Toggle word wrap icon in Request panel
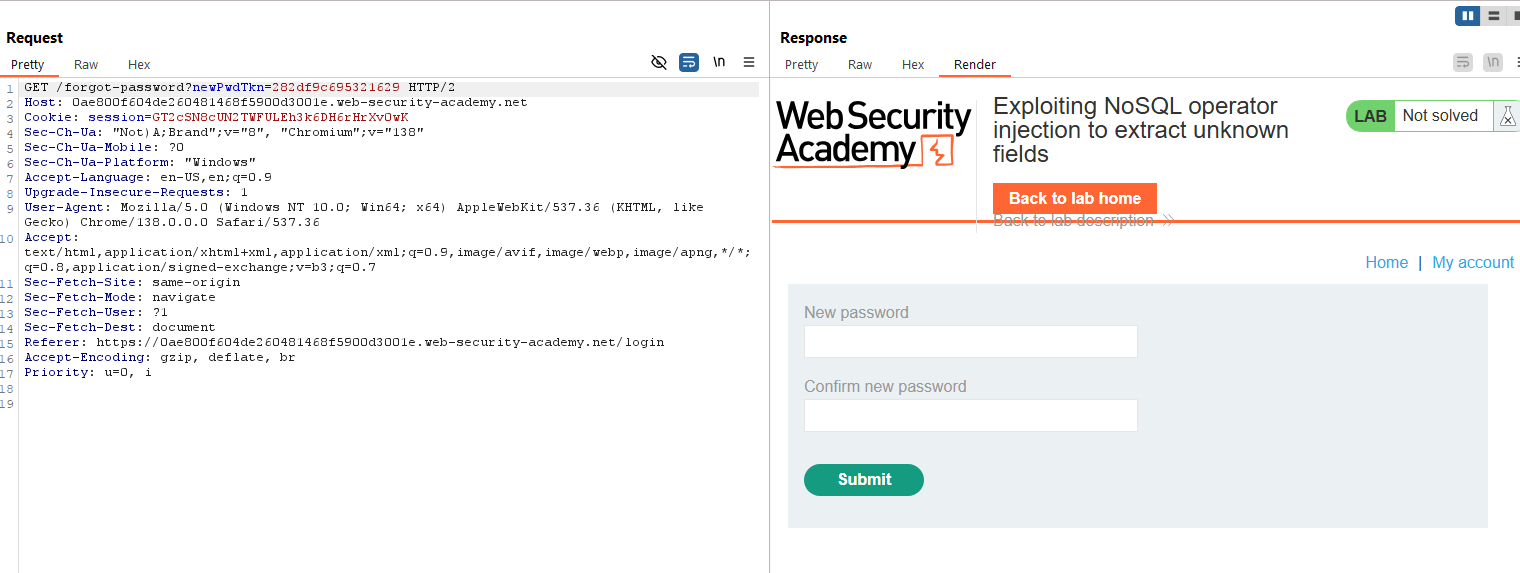This screenshot has height=573, width=1520. click(x=689, y=62)
